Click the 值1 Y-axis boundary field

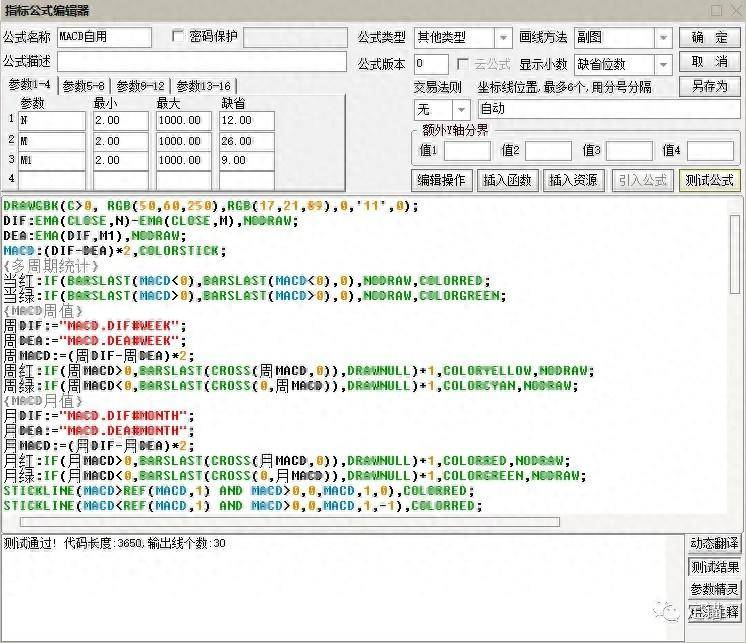pyautogui.click(x=467, y=151)
